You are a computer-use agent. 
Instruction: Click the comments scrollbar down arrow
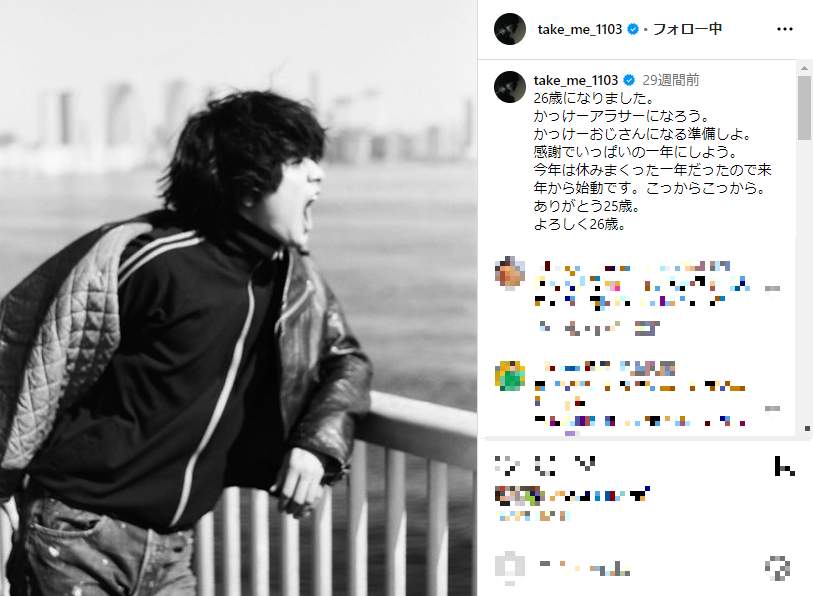point(807,428)
